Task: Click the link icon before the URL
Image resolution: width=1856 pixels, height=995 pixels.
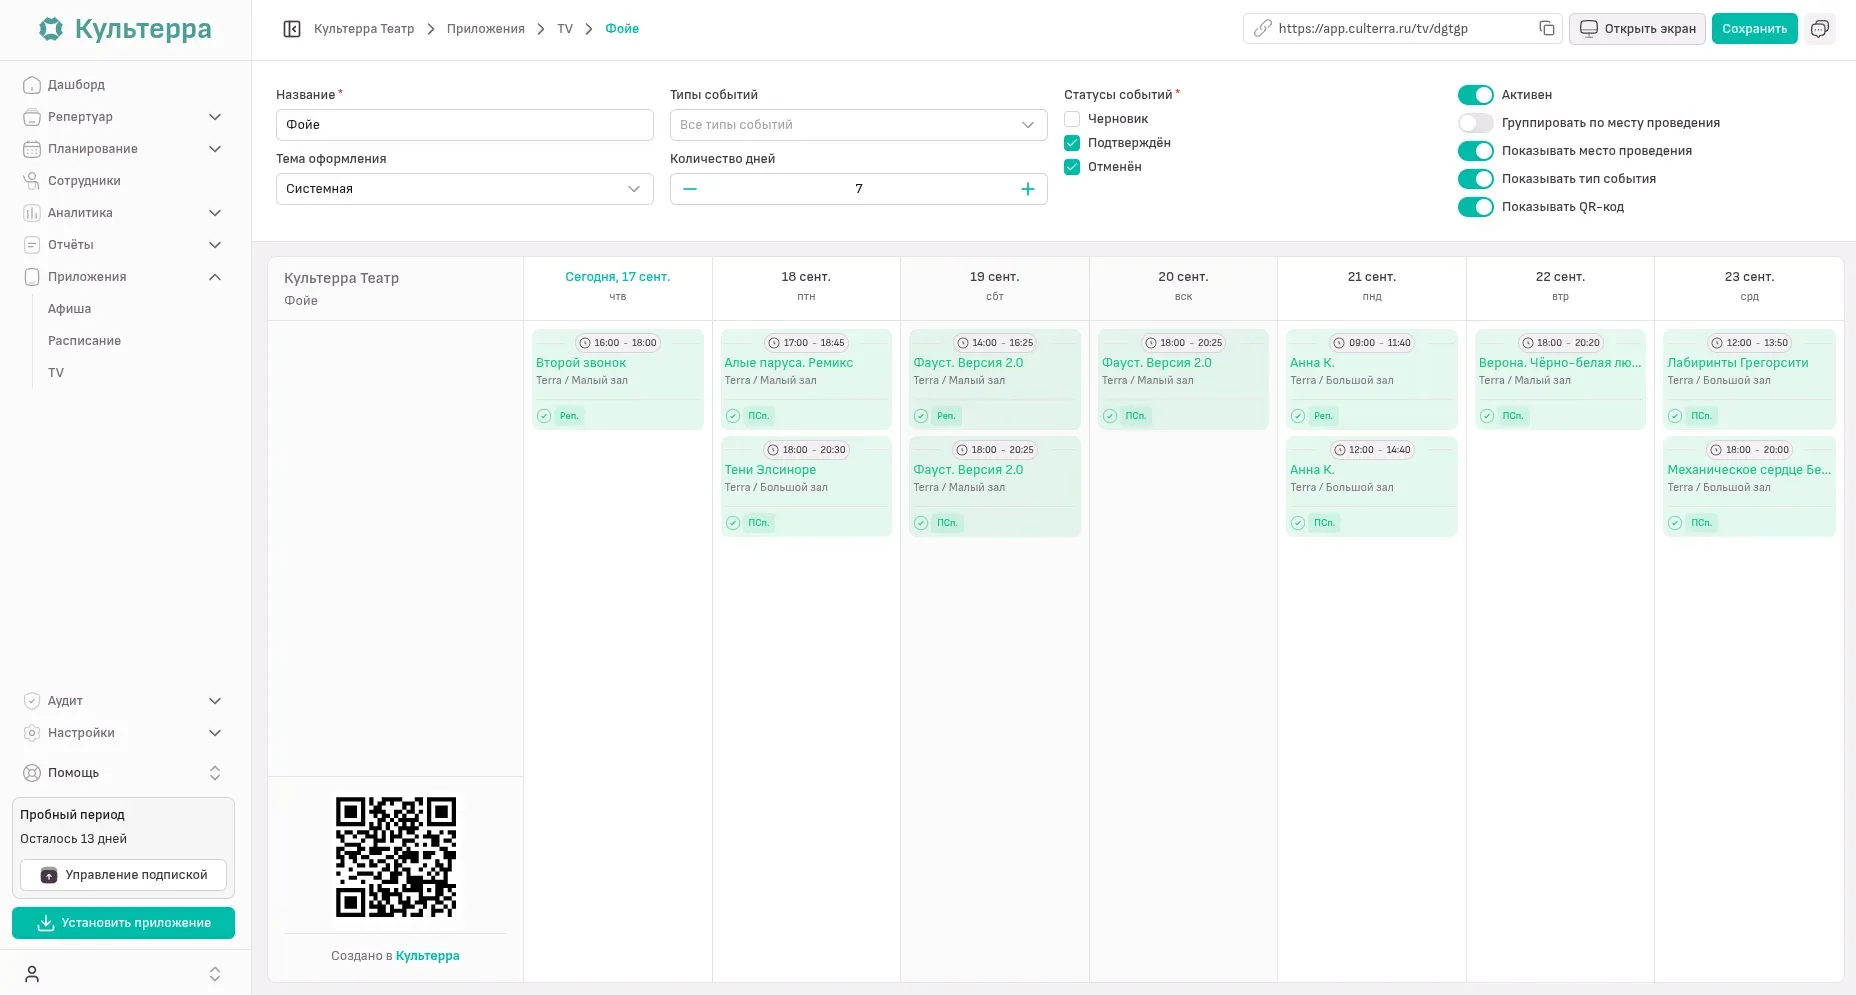Action: pos(1263,28)
